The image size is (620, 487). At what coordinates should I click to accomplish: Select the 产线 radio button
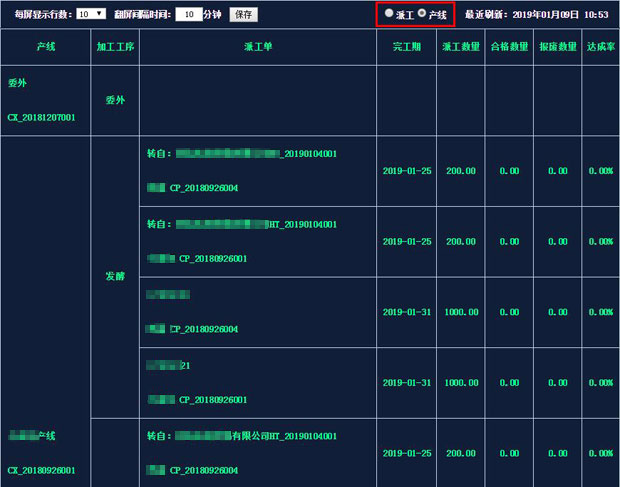tap(422, 13)
